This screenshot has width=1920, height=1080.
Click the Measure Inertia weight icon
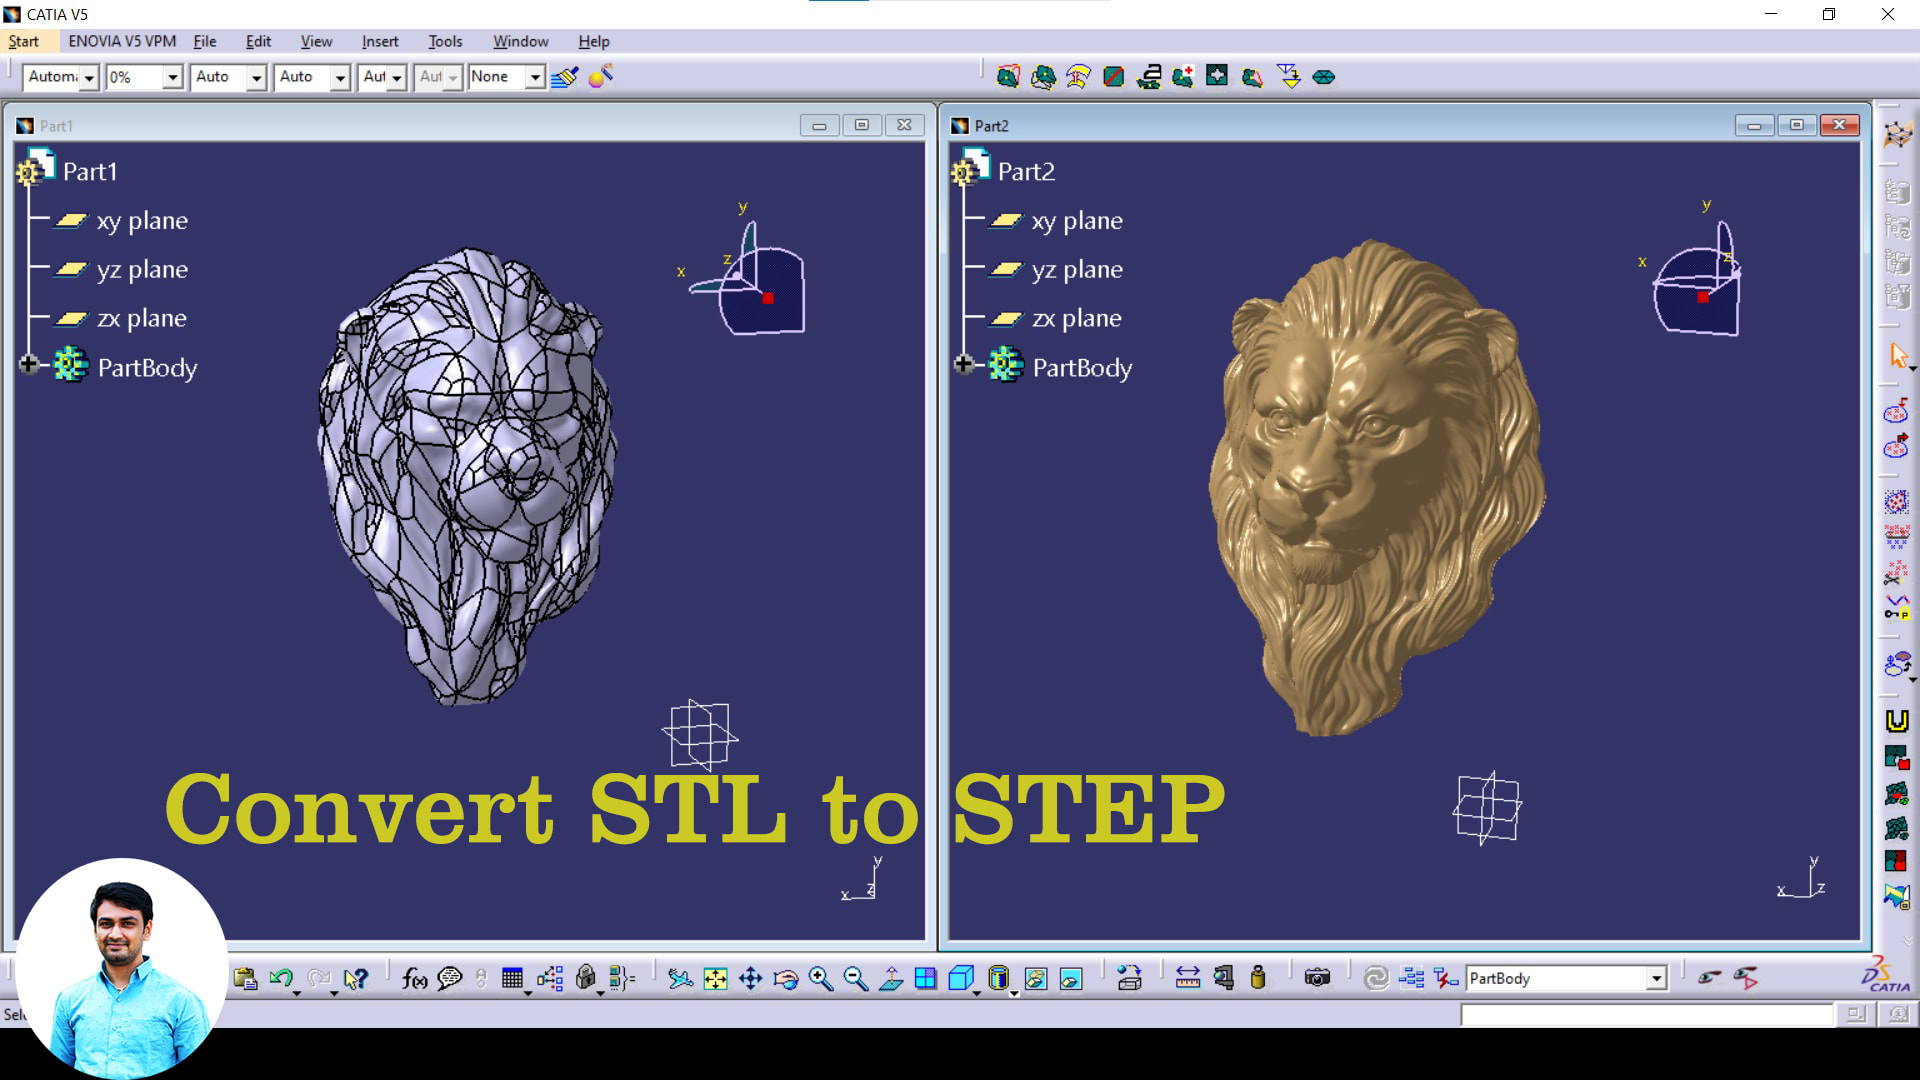(x=1258, y=978)
